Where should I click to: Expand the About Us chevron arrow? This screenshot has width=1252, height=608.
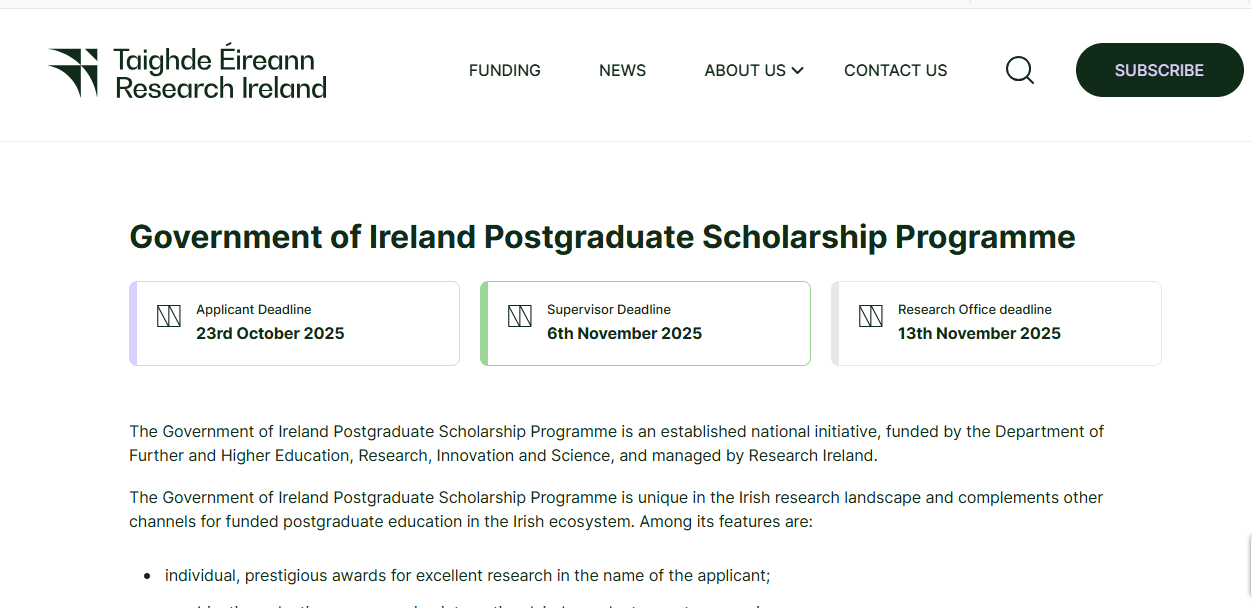pos(797,71)
